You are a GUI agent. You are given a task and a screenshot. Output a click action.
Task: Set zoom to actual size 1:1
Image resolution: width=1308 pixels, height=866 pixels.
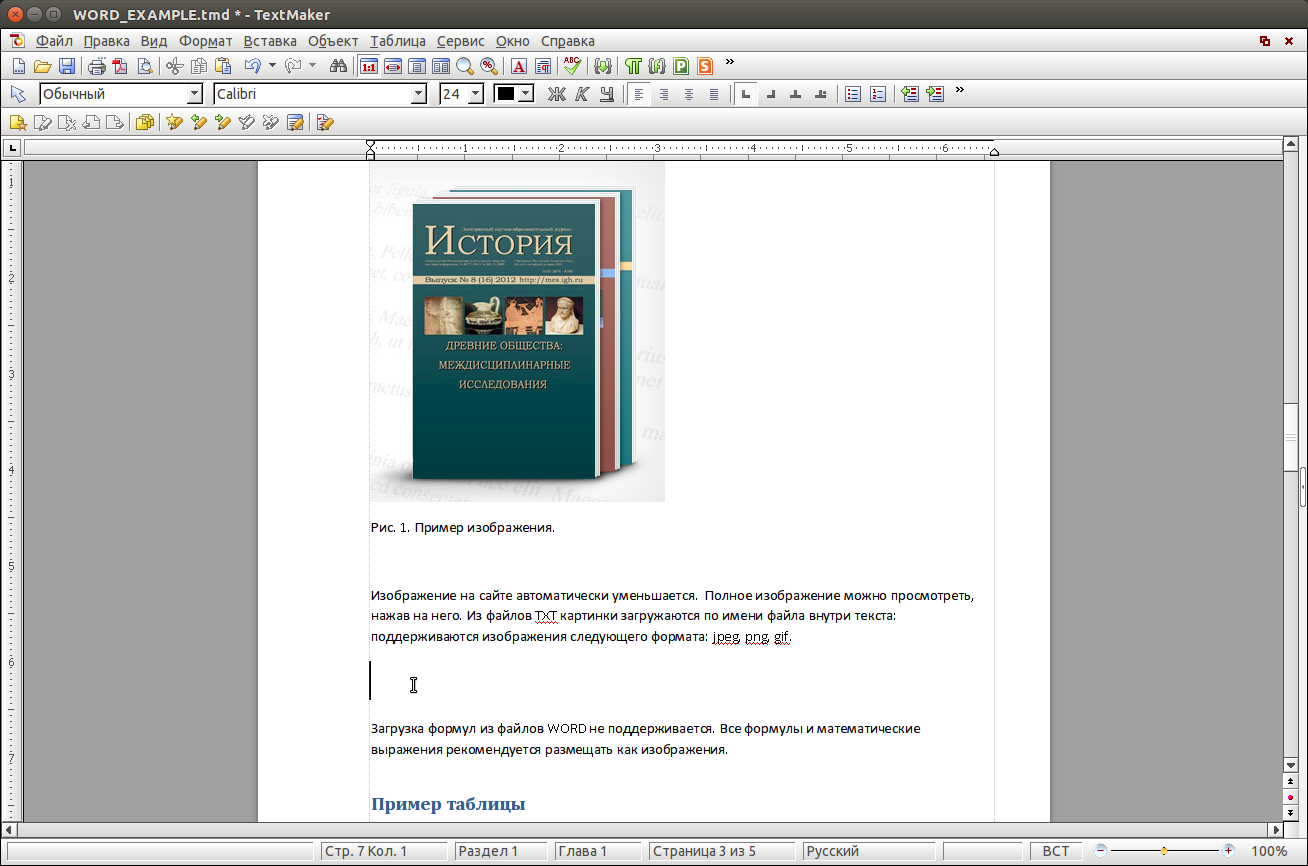(x=368, y=67)
